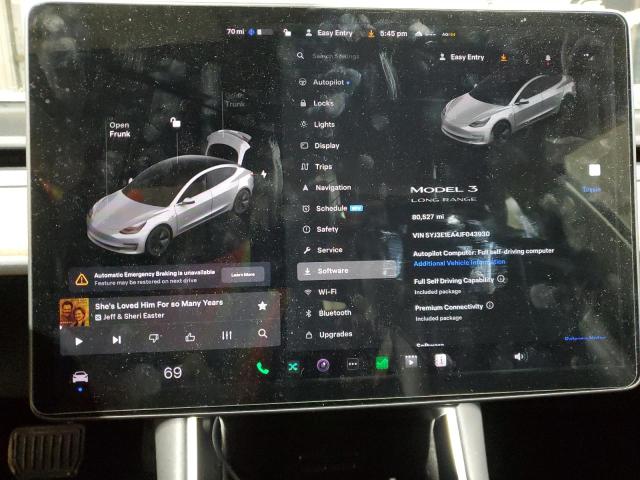Search in the media player
Screen dimensions: 640x480
pos(263,333)
